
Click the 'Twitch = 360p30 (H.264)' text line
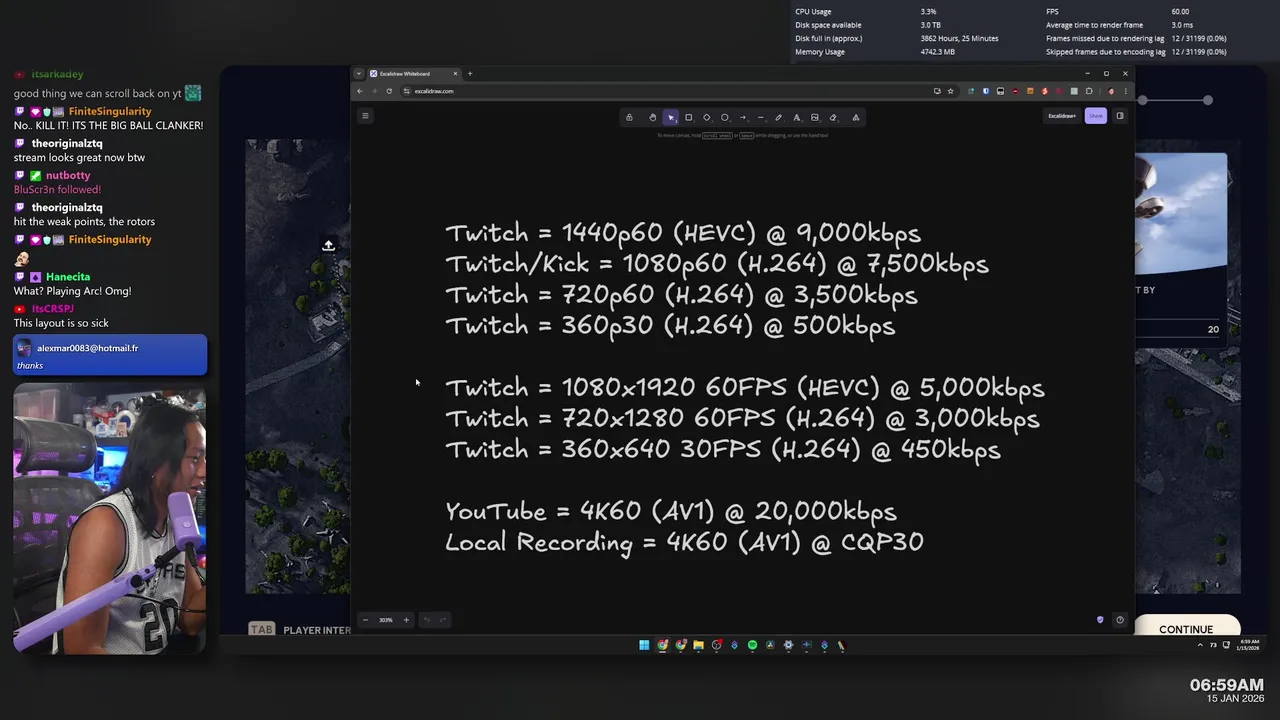pos(670,326)
